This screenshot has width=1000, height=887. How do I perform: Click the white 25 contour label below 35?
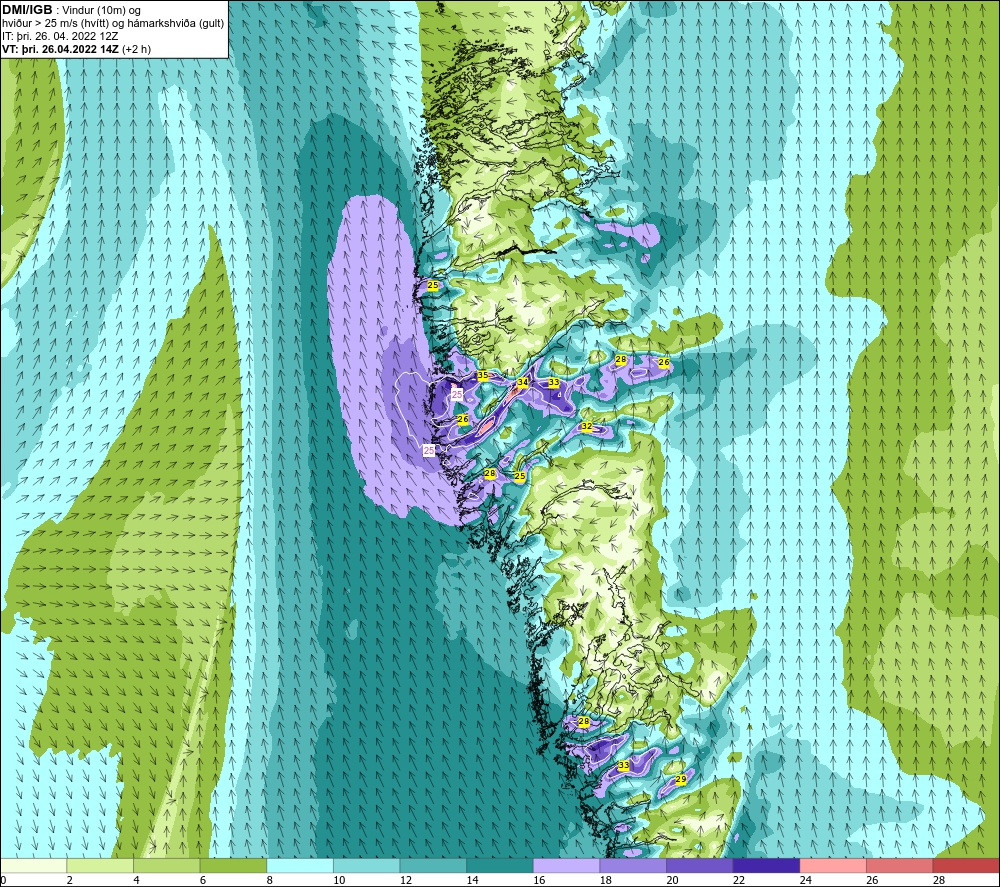457,395
